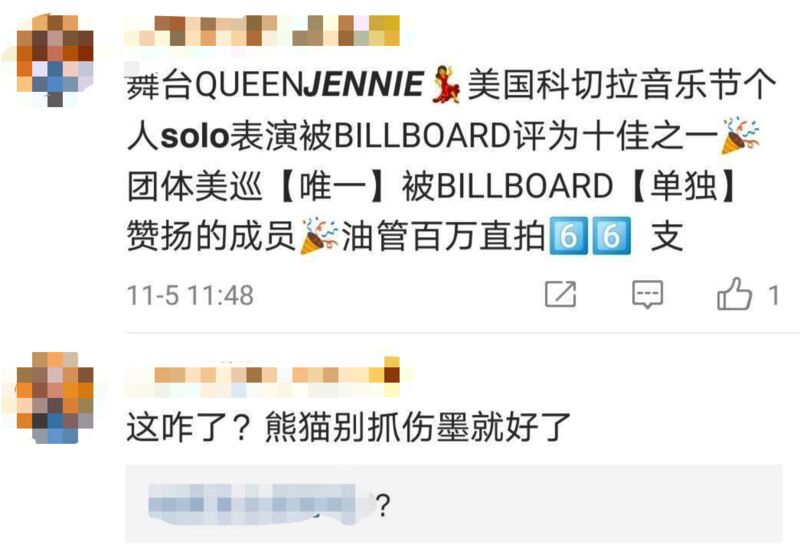
Task: Select the 舞台QUEENJENNIE comment text
Action: [x=452, y=160]
